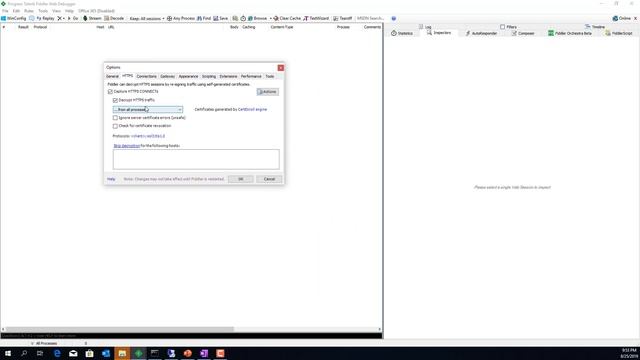
Task: Click the Save toolbar button
Action: [x=221, y=18]
